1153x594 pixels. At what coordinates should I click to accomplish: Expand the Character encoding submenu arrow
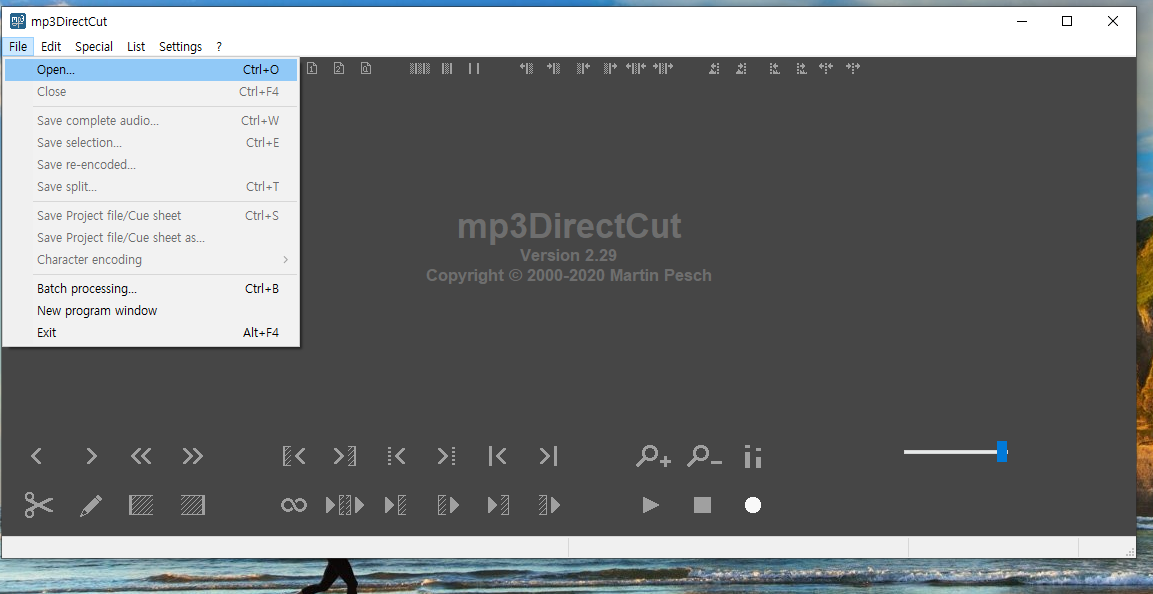pyautogui.click(x=285, y=260)
